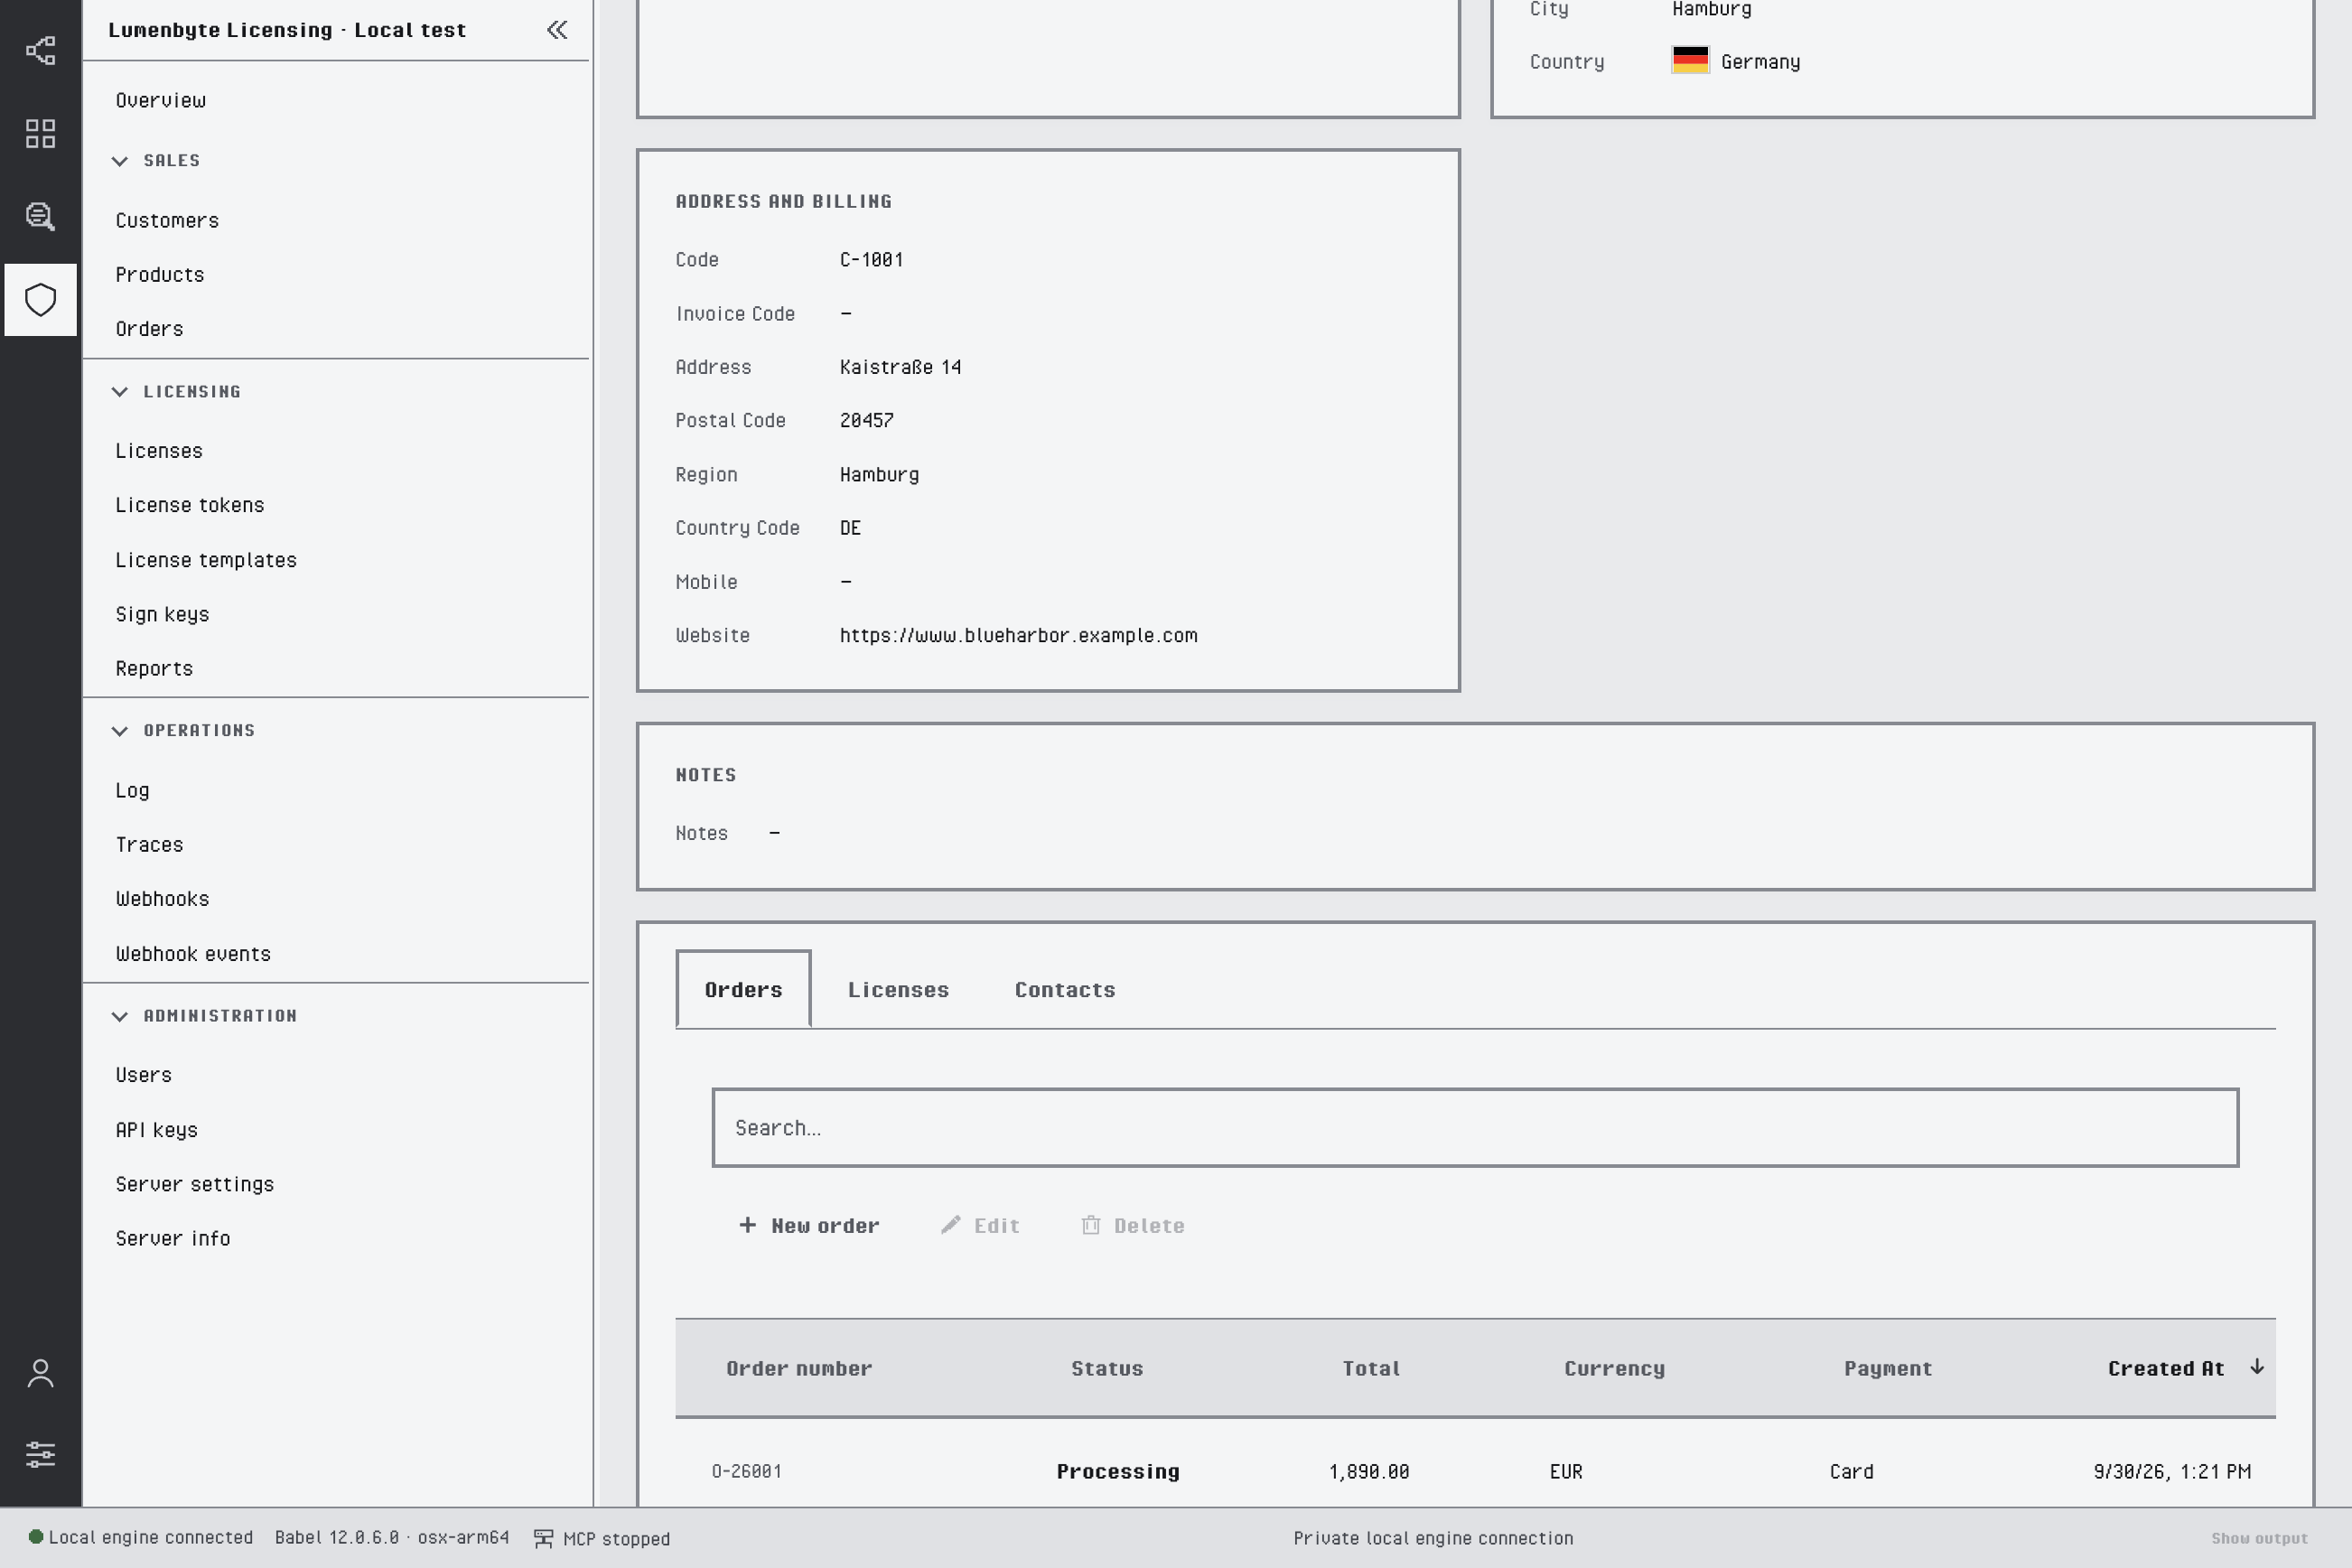The height and width of the screenshot is (1568, 2352).
Task: Collapse the sidebar with double chevron icon
Action: coord(557,30)
